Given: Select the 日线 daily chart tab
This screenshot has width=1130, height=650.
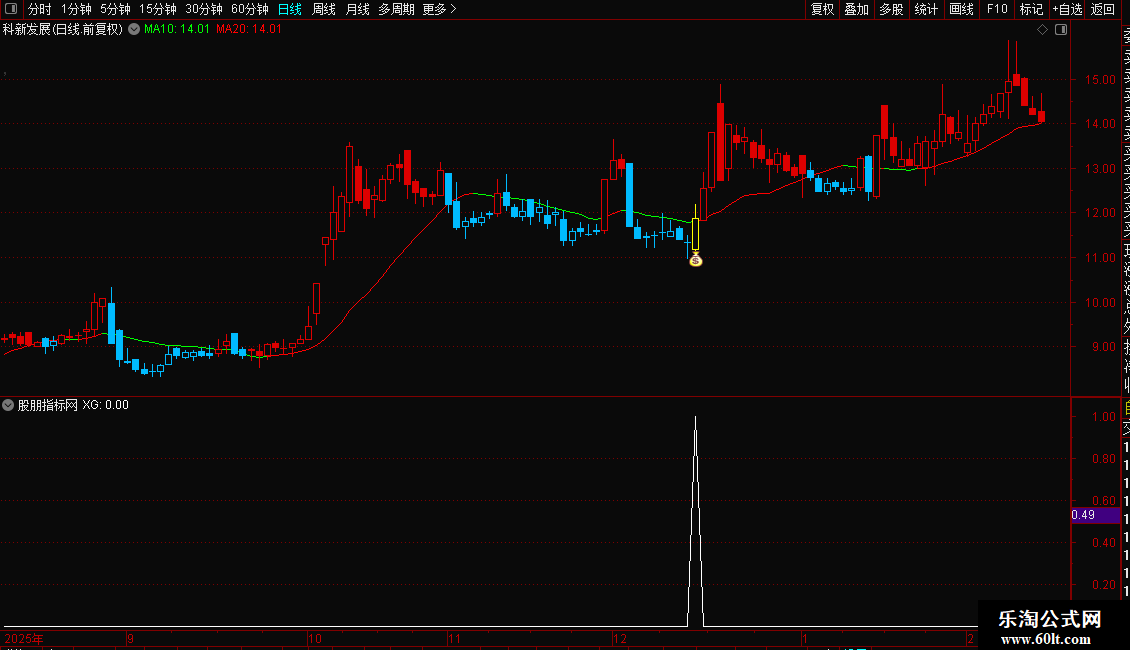Looking at the screenshot, I should (x=290, y=9).
